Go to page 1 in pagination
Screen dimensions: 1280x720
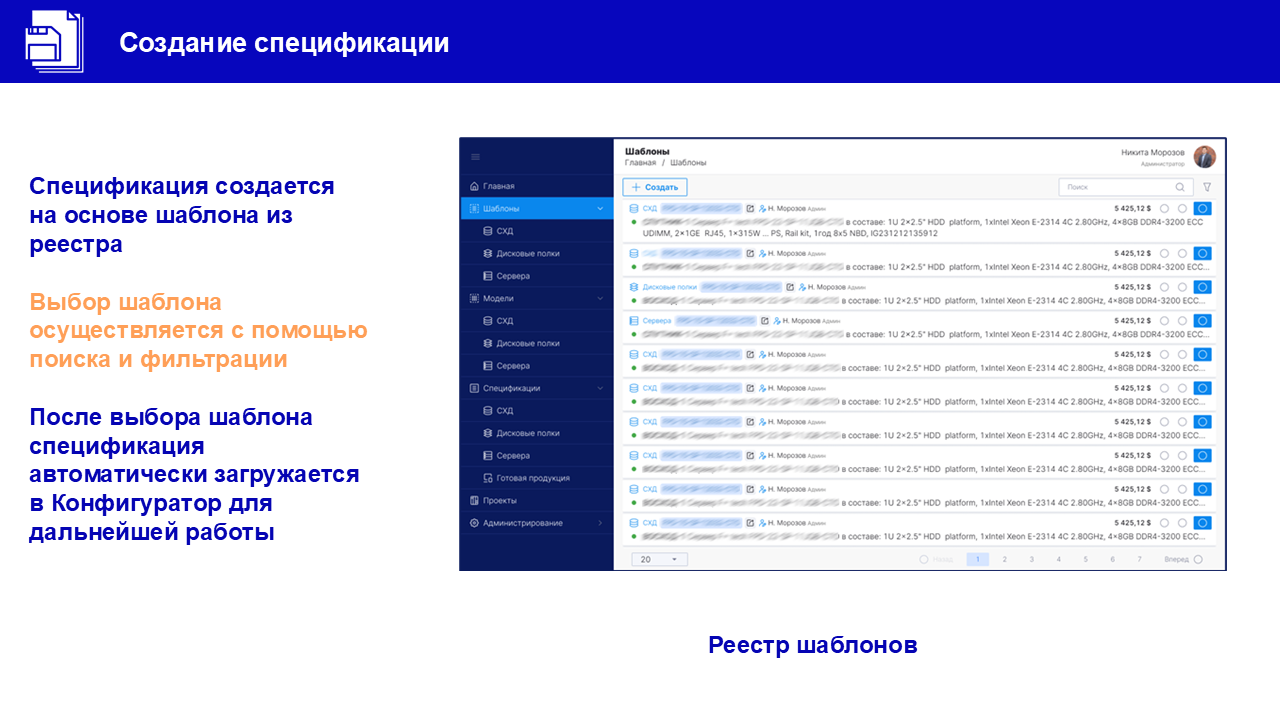[977, 559]
